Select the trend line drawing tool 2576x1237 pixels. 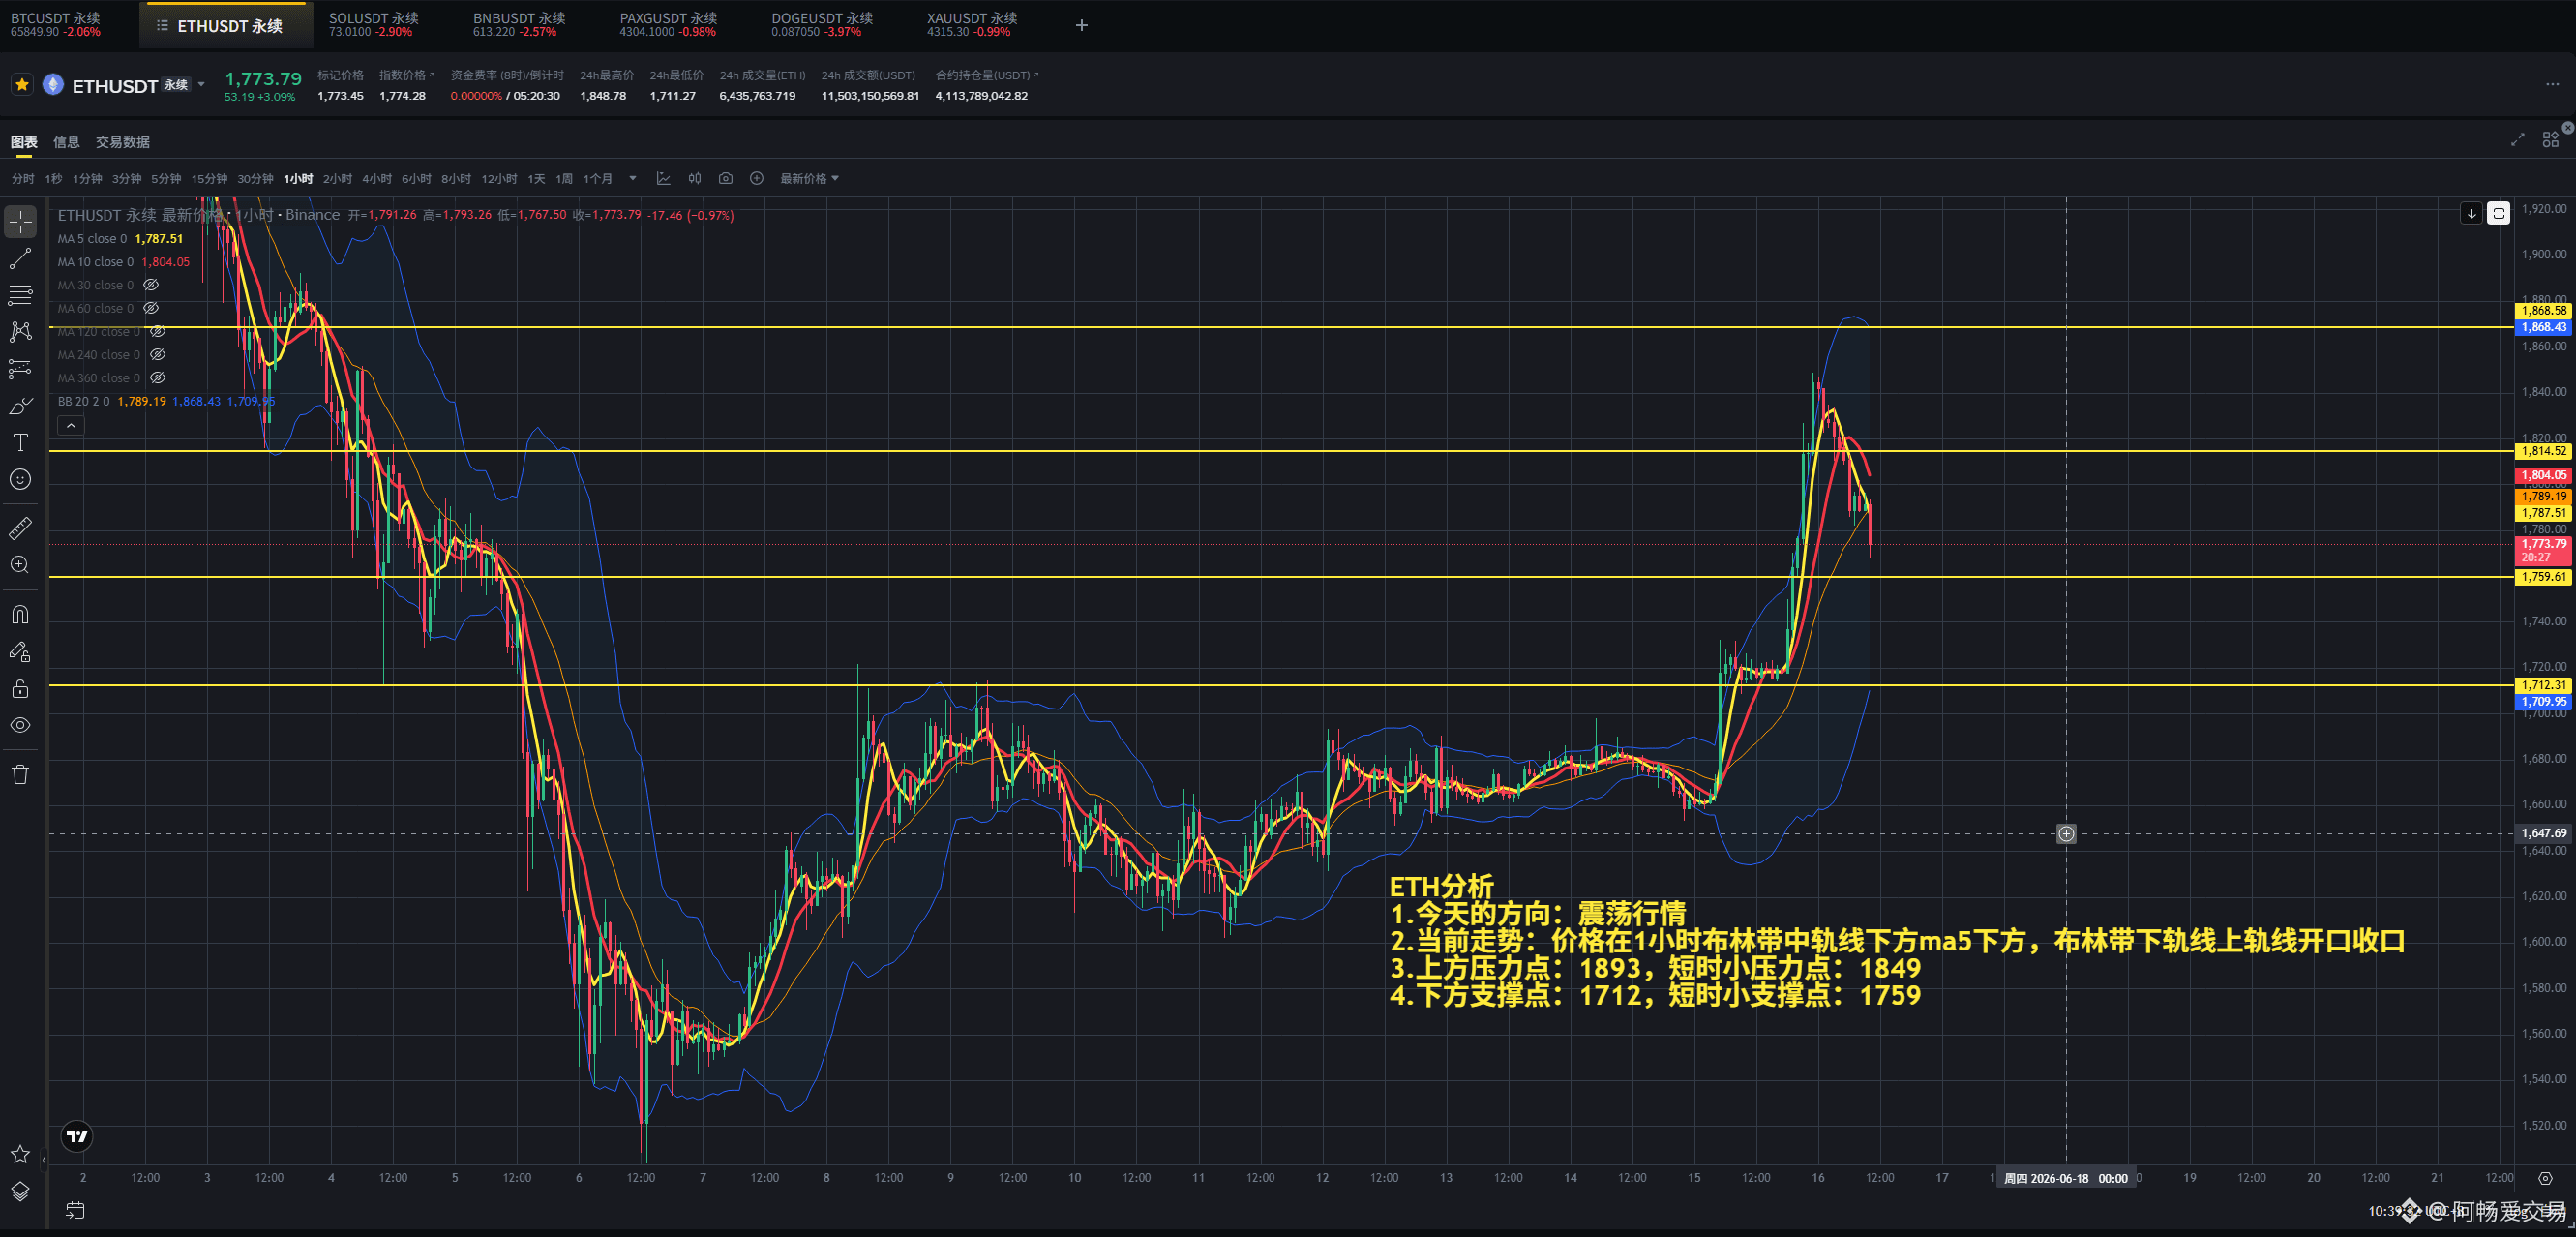(20, 259)
